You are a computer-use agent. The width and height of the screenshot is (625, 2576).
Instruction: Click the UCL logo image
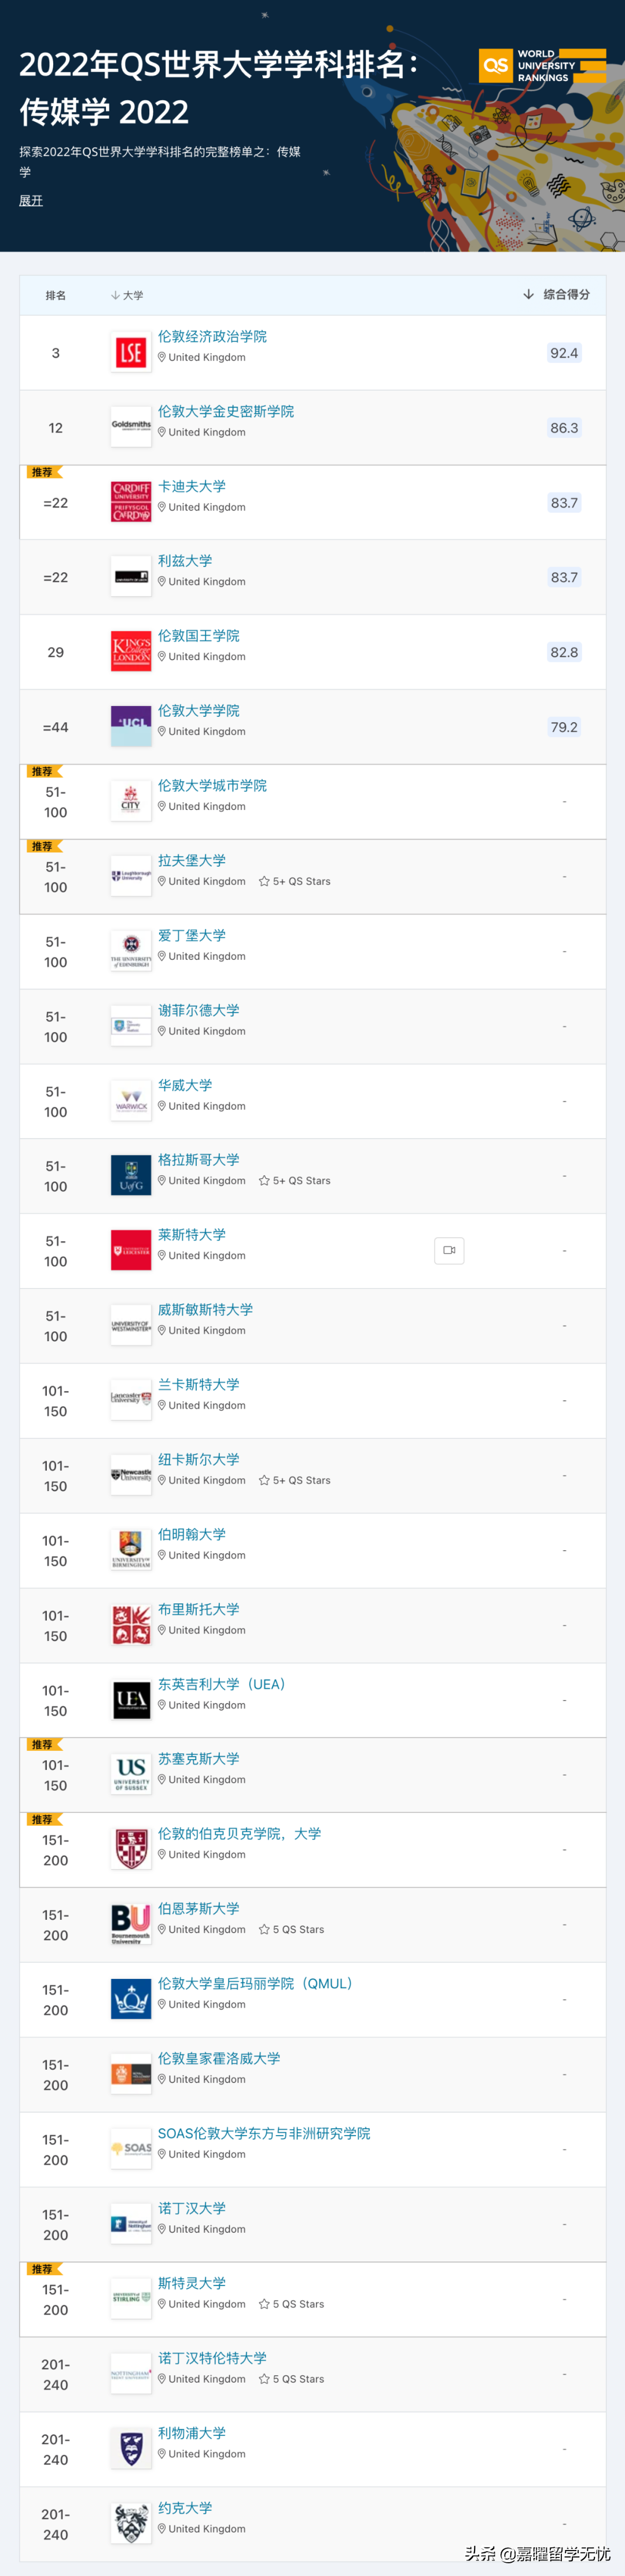tap(130, 725)
